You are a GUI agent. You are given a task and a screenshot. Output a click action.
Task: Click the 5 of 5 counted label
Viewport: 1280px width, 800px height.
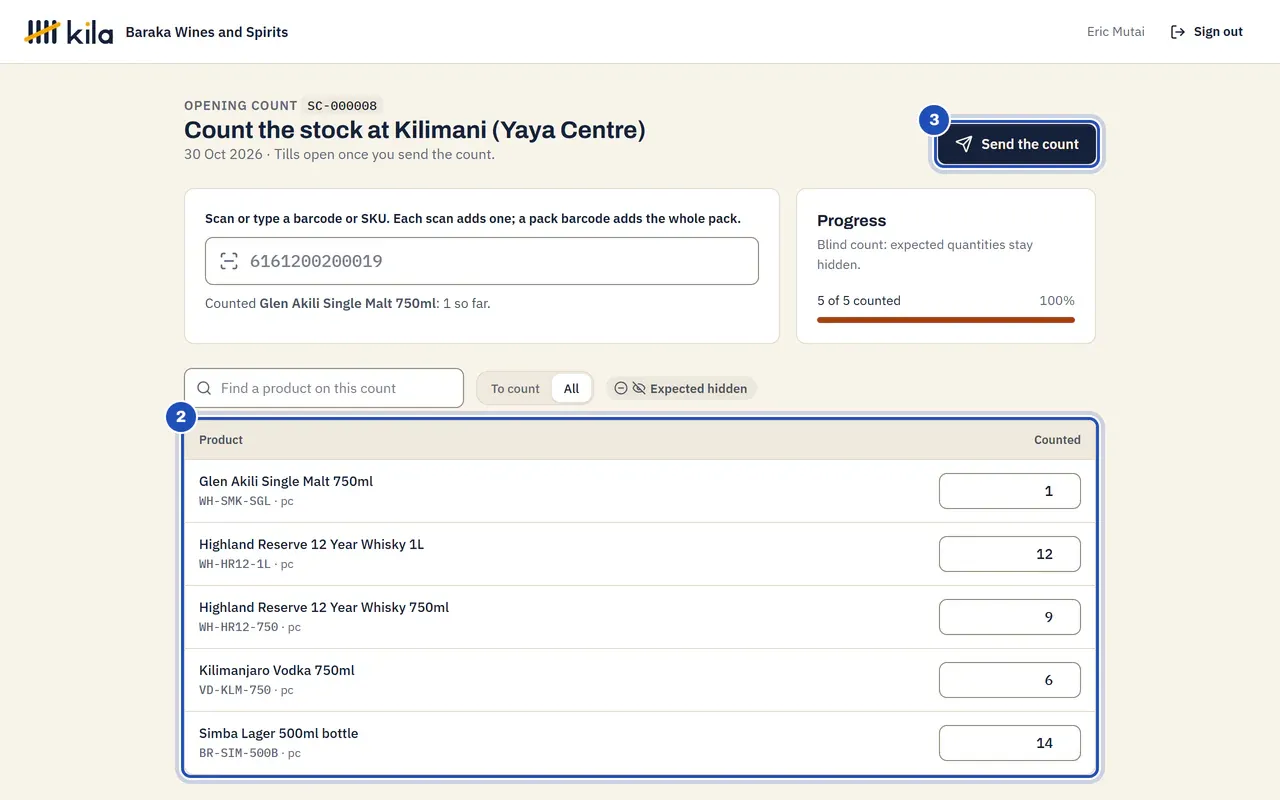[x=859, y=300]
